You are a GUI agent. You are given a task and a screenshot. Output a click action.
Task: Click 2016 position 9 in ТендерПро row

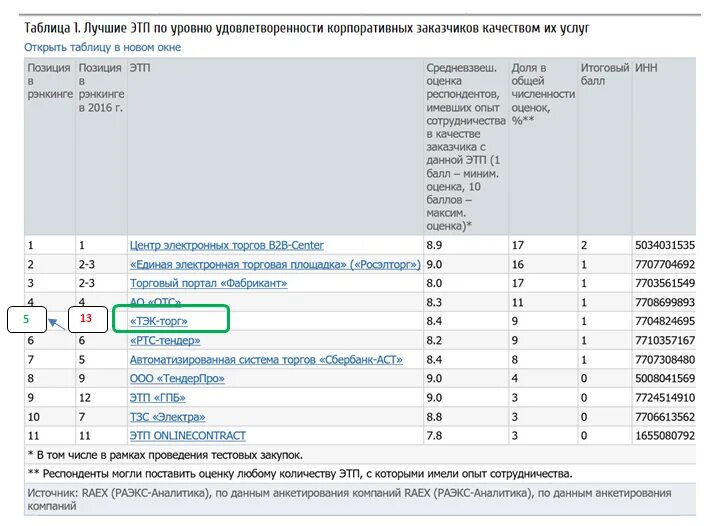point(82,378)
